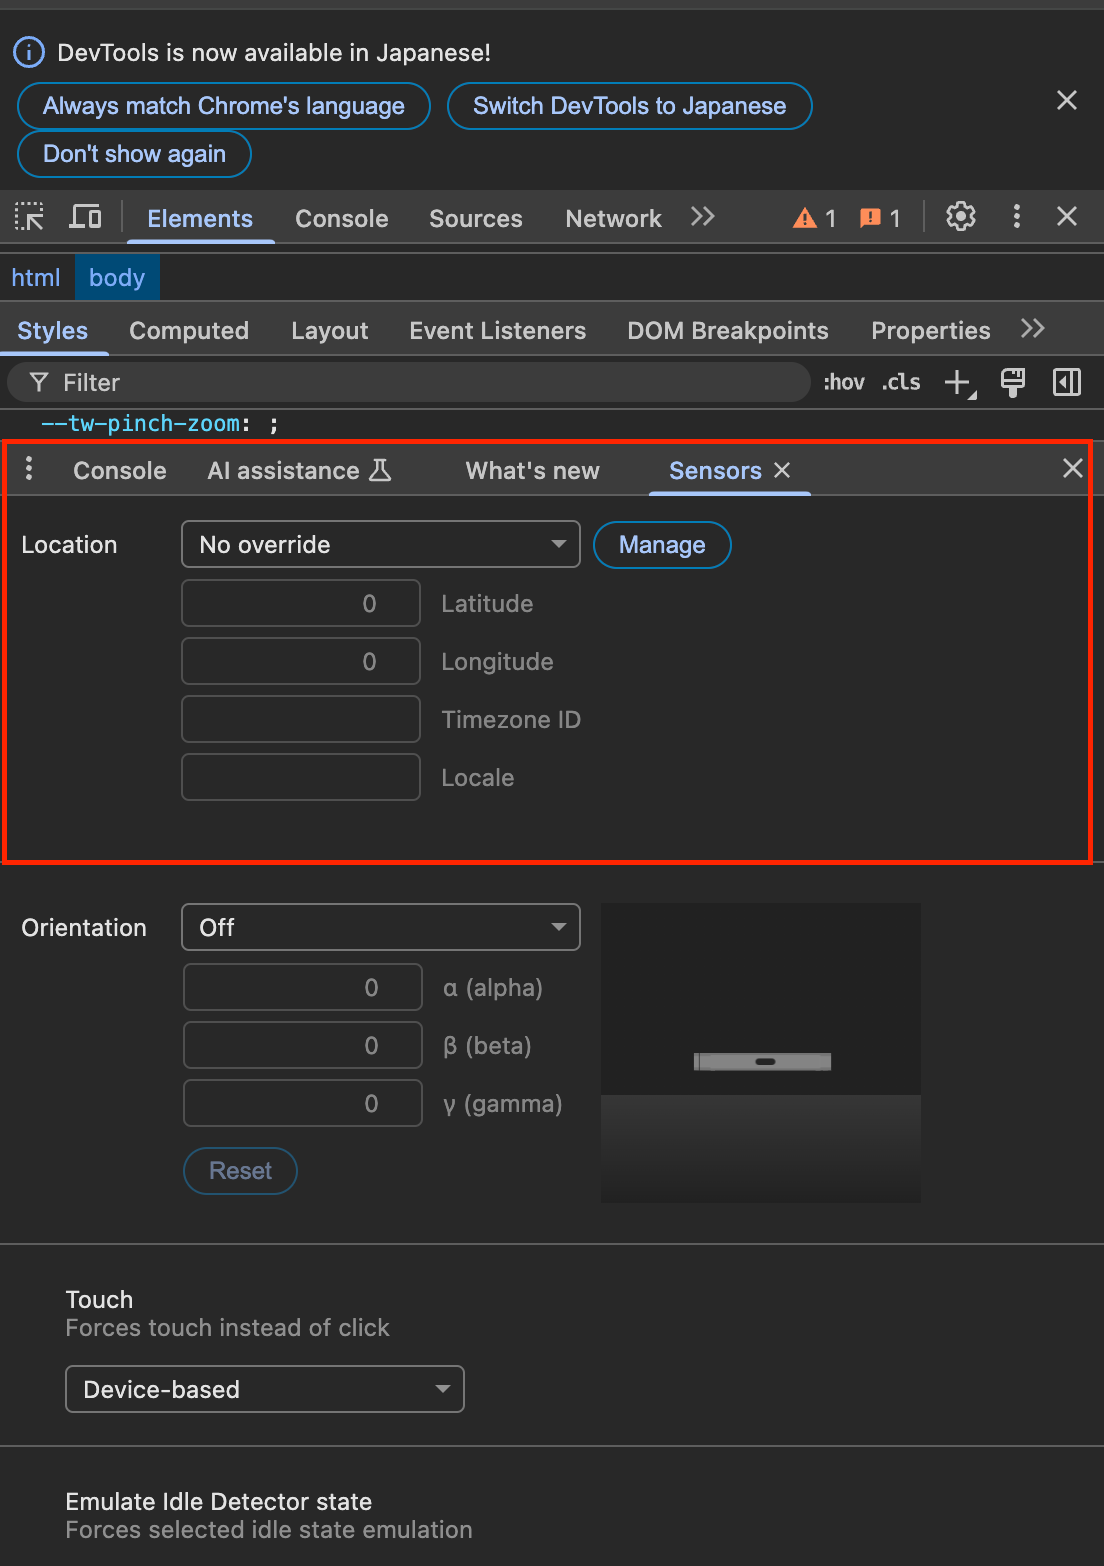Viewport: 1104px width, 1566px height.
Task: Toggle the :hov element state panel
Action: pyautogui.click(x=843, y=382)
